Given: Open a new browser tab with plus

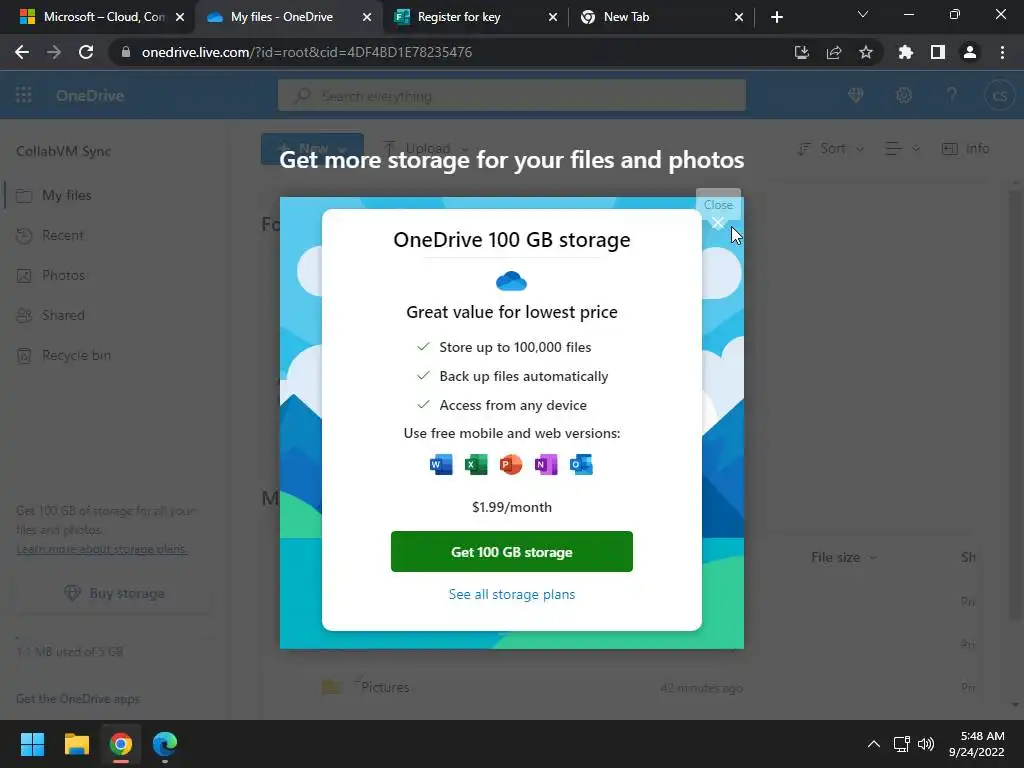Looking at the screenshot, I should coord(776,17).
